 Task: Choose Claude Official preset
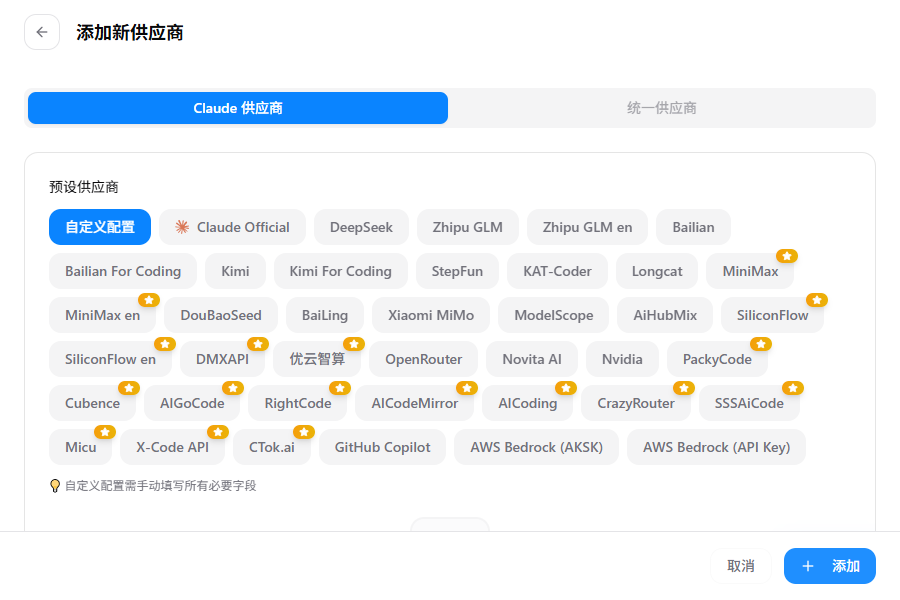coord(232,227)
